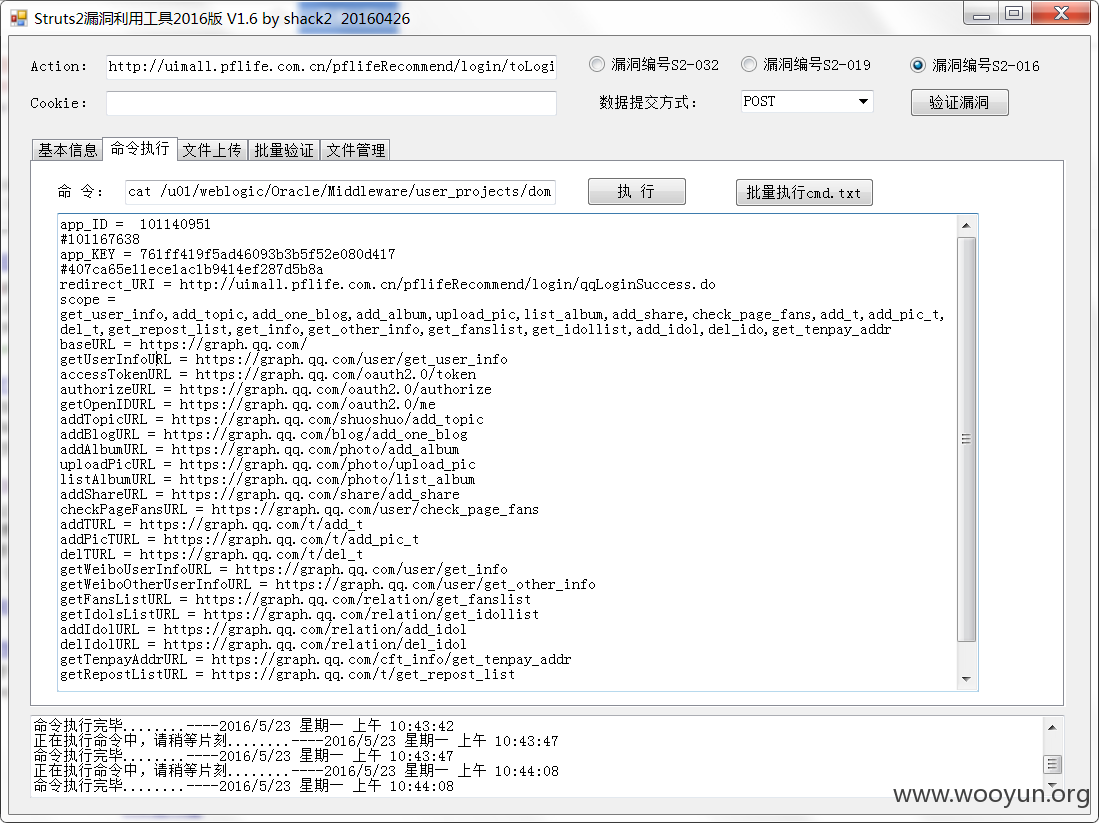Focus the Action URL input field

[332, 66]
